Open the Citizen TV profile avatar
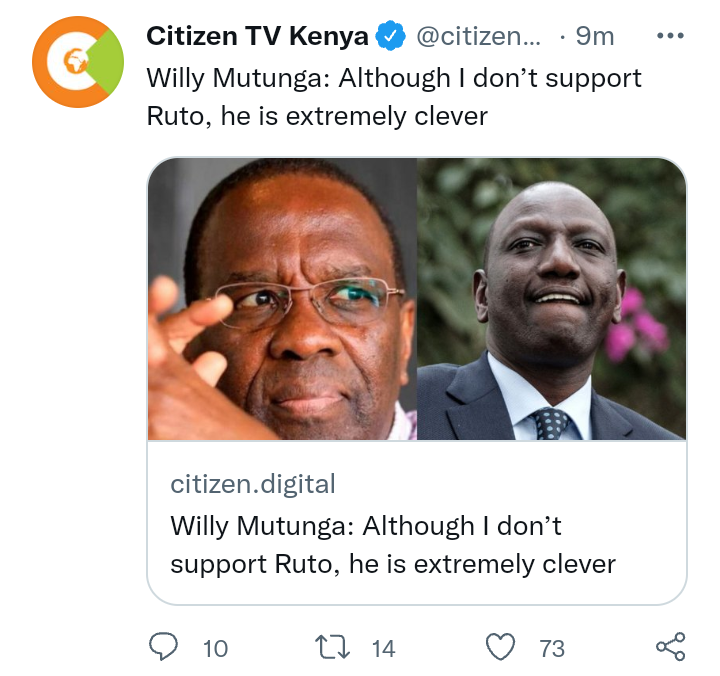The image size is (720, 676). pyautogui.click(x=78, y=62)
